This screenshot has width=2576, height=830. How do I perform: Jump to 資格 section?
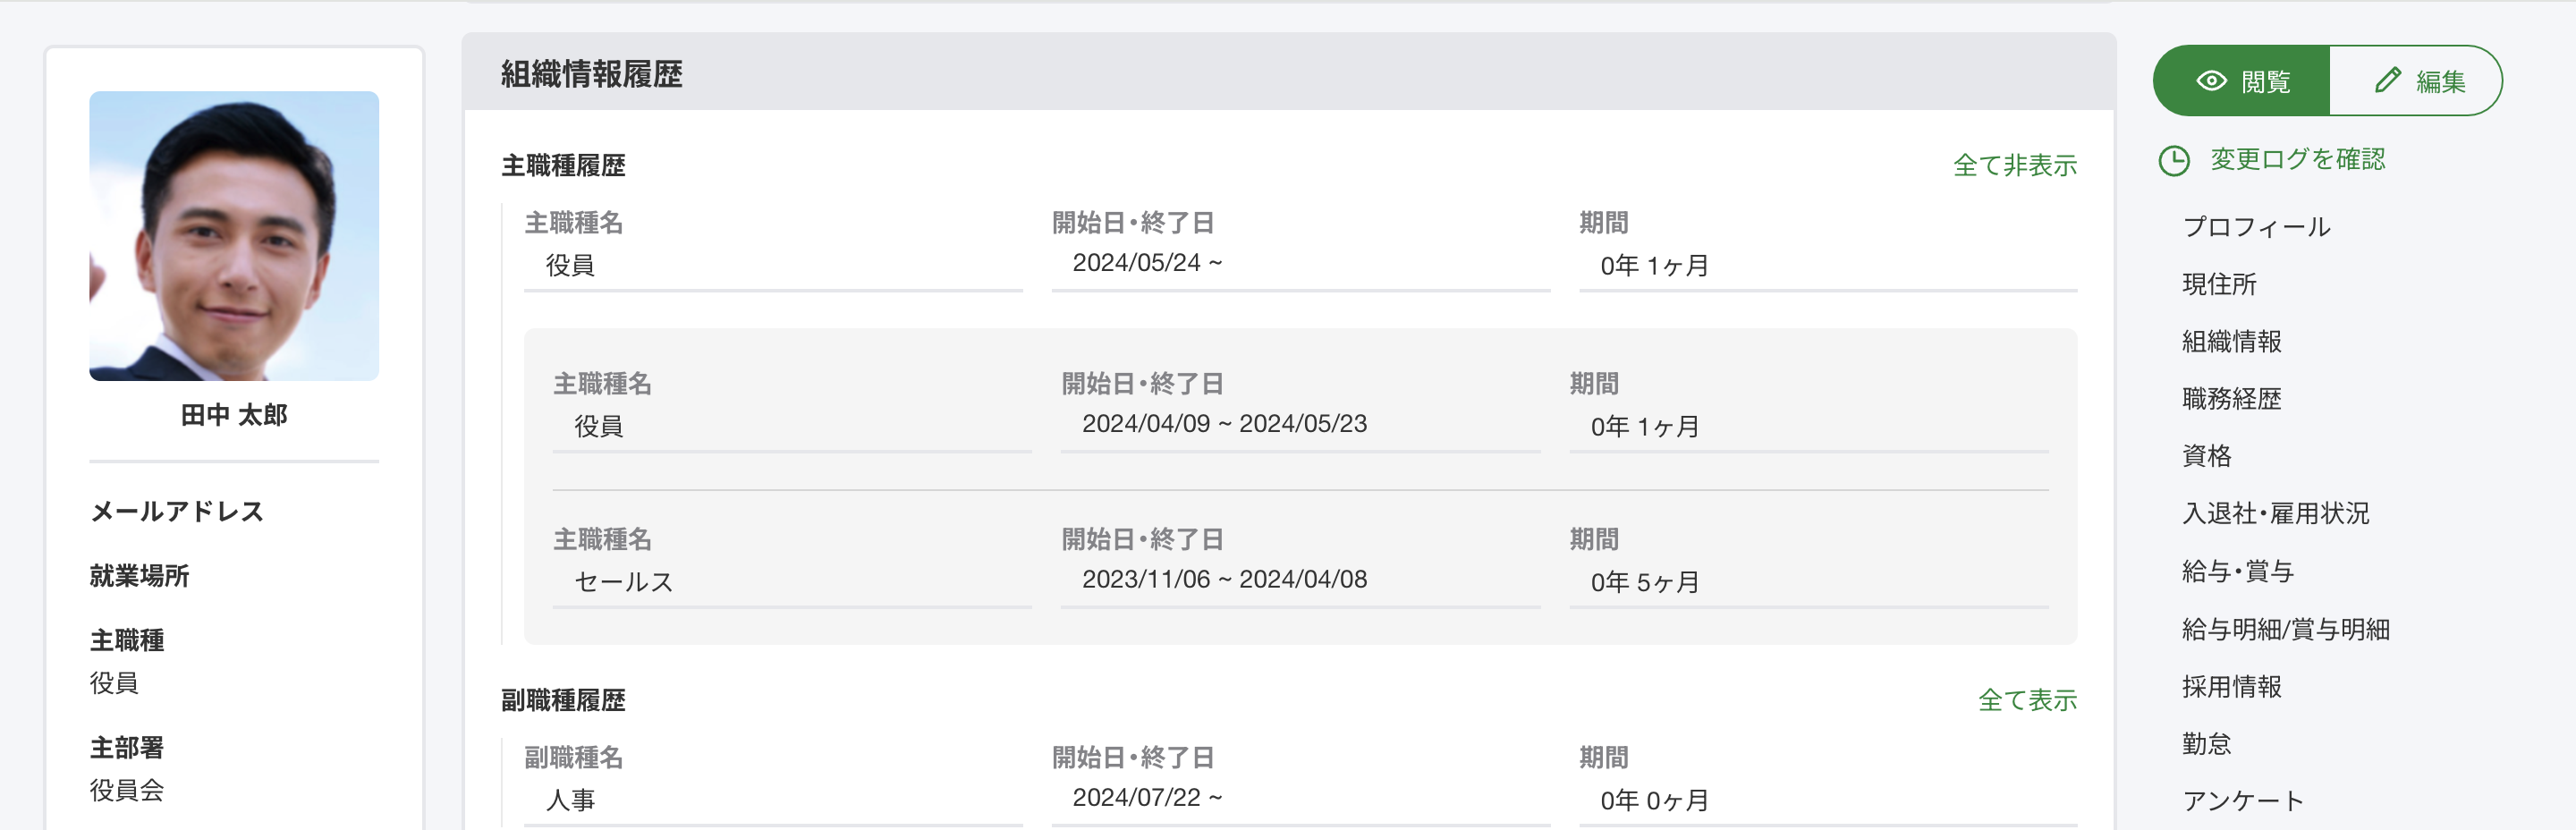tap(2206, 456)
